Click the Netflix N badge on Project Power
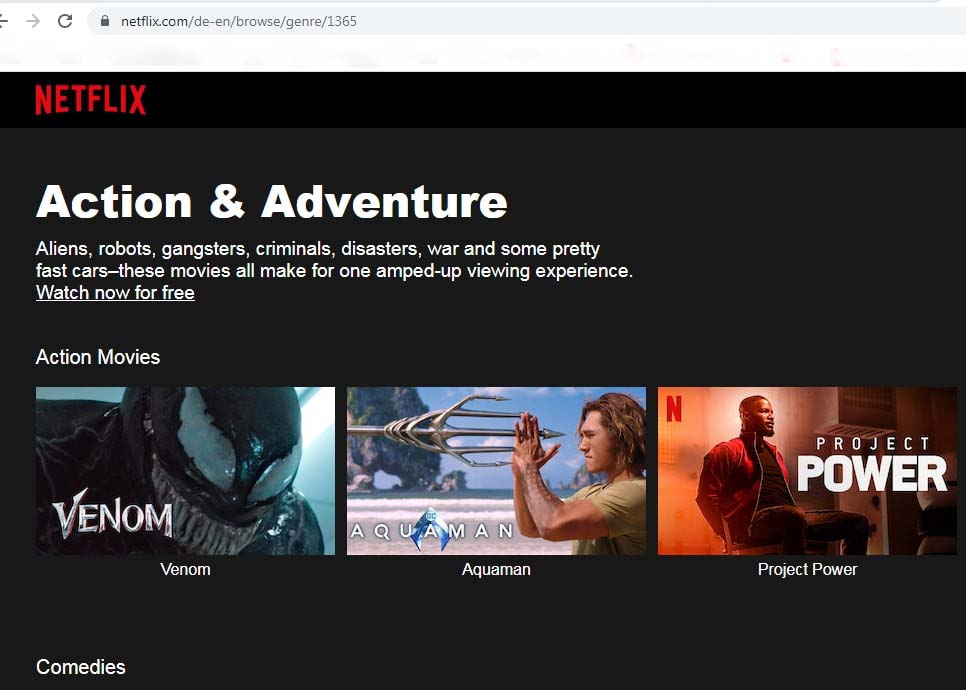 click(674, 408)
